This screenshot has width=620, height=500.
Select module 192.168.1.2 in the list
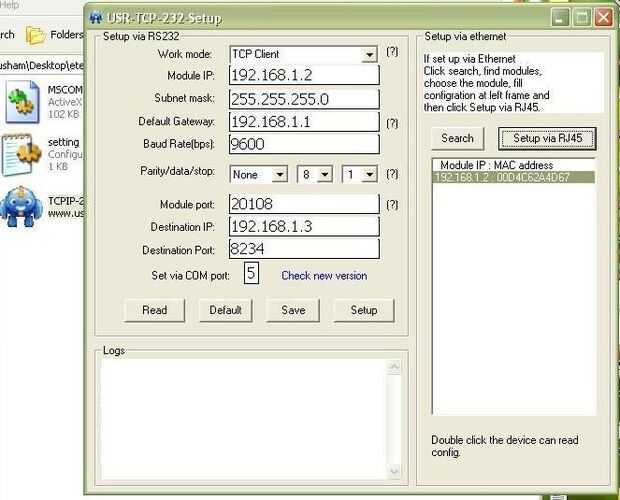514,177
